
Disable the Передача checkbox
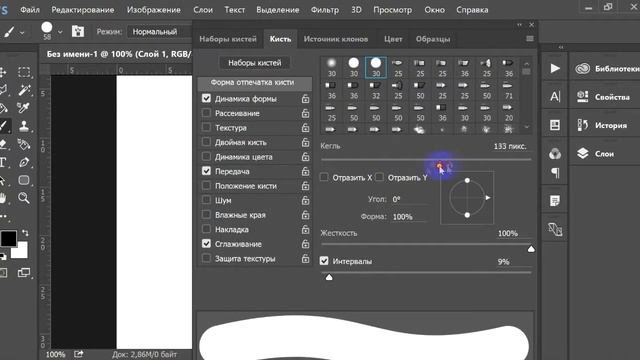206,171
